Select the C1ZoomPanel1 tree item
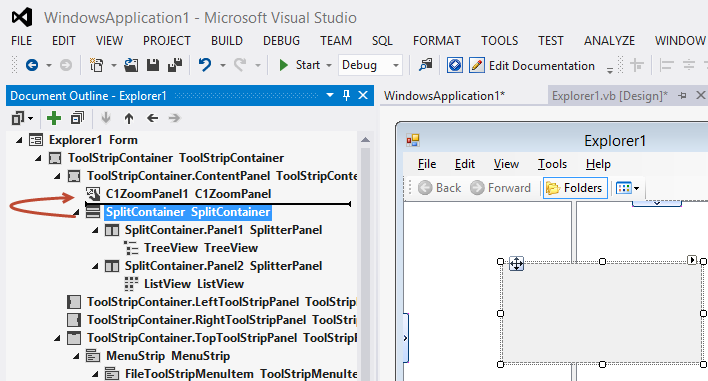708x381 pixels. pos(188,194)
